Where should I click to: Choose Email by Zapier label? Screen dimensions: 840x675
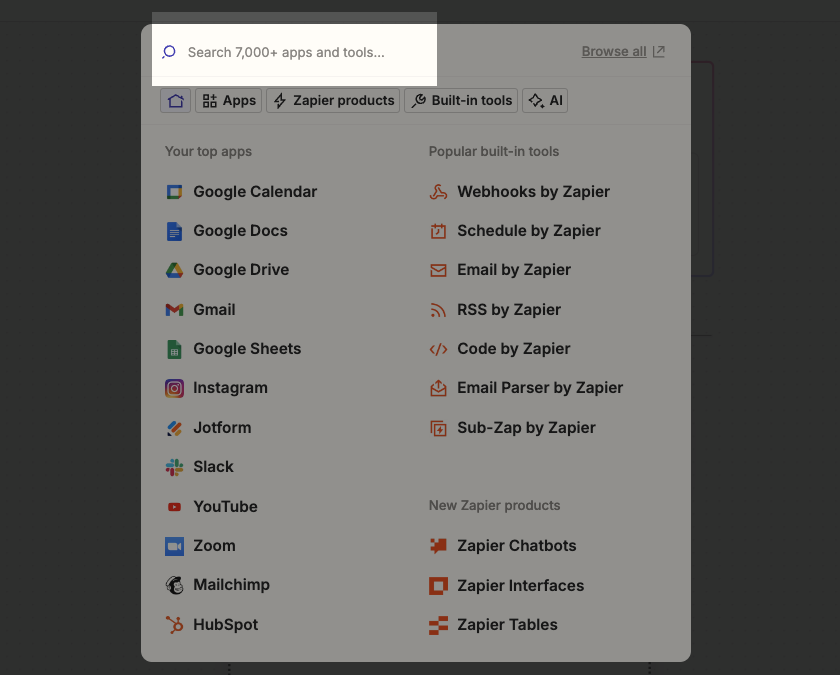(514, 270)
